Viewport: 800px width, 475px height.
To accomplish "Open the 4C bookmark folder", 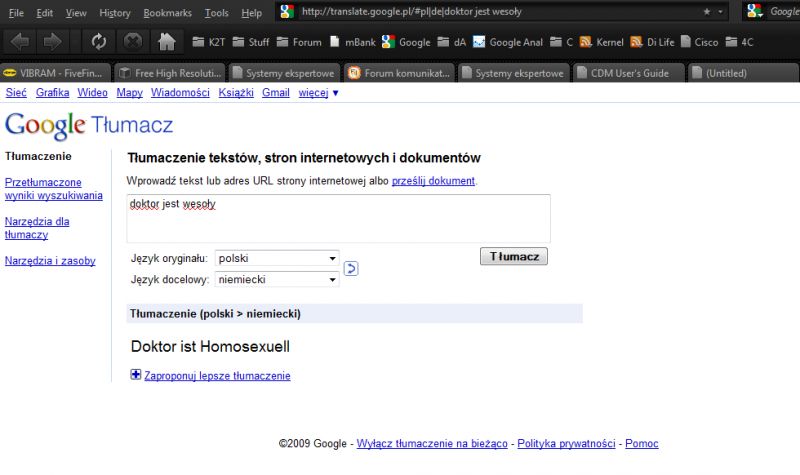I will pyautogui.click(x=739, y=42).
